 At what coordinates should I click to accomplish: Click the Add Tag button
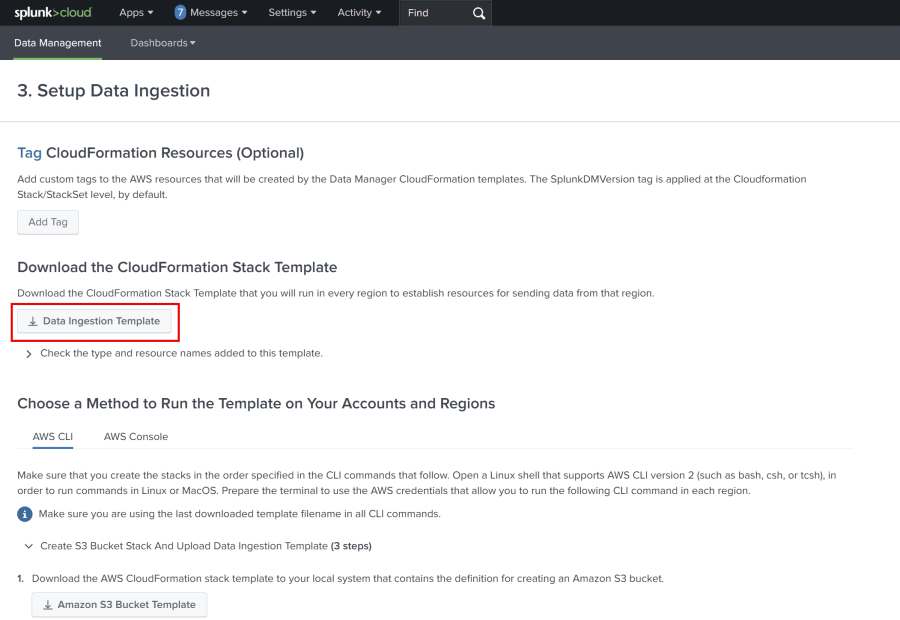coord(48,222)
